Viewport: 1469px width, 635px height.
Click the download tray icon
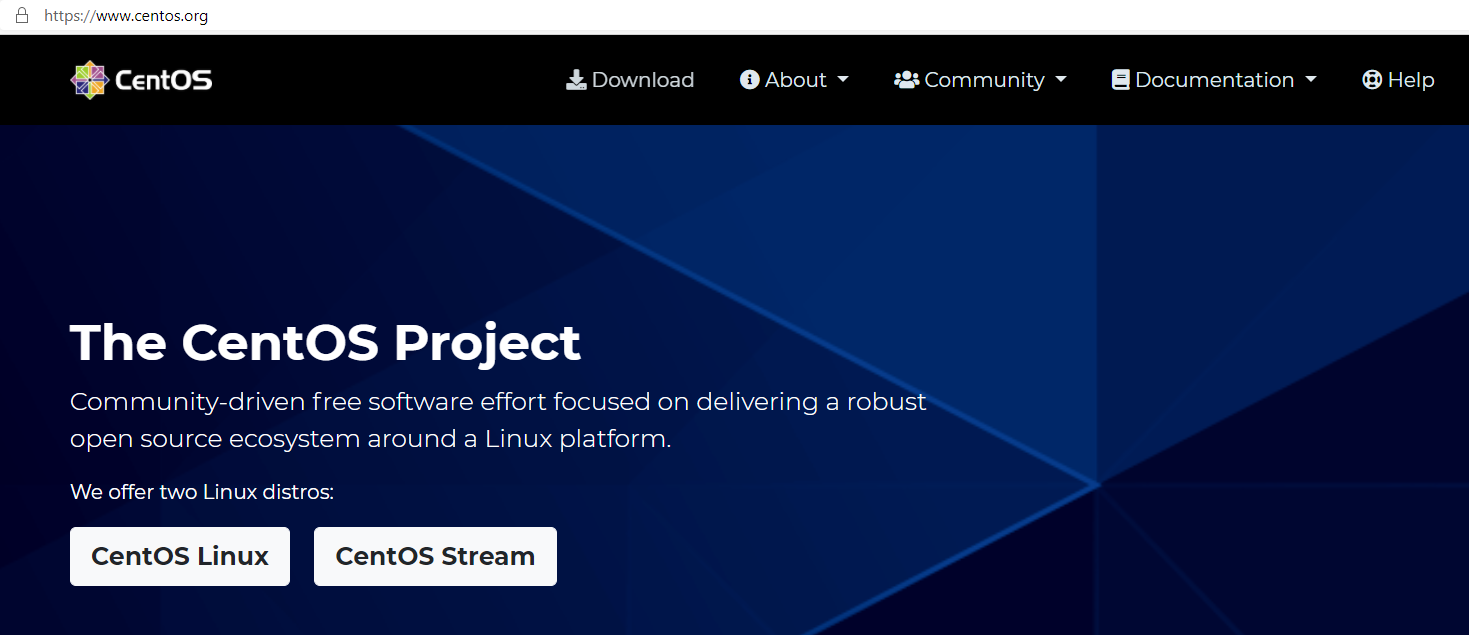coord(576,80)
